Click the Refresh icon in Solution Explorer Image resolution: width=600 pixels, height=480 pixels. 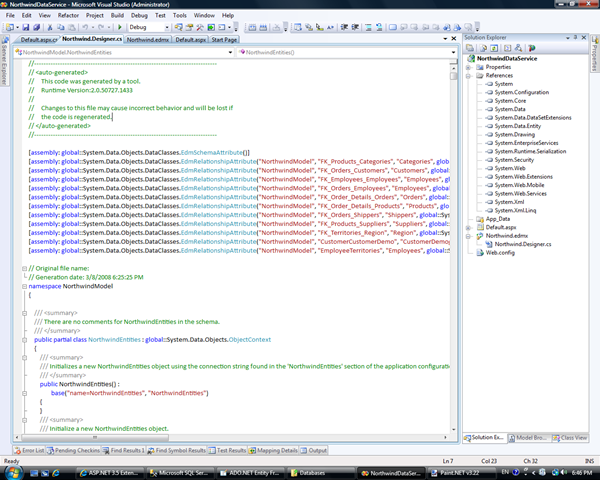pyautogui.click(x=494, y=48)
